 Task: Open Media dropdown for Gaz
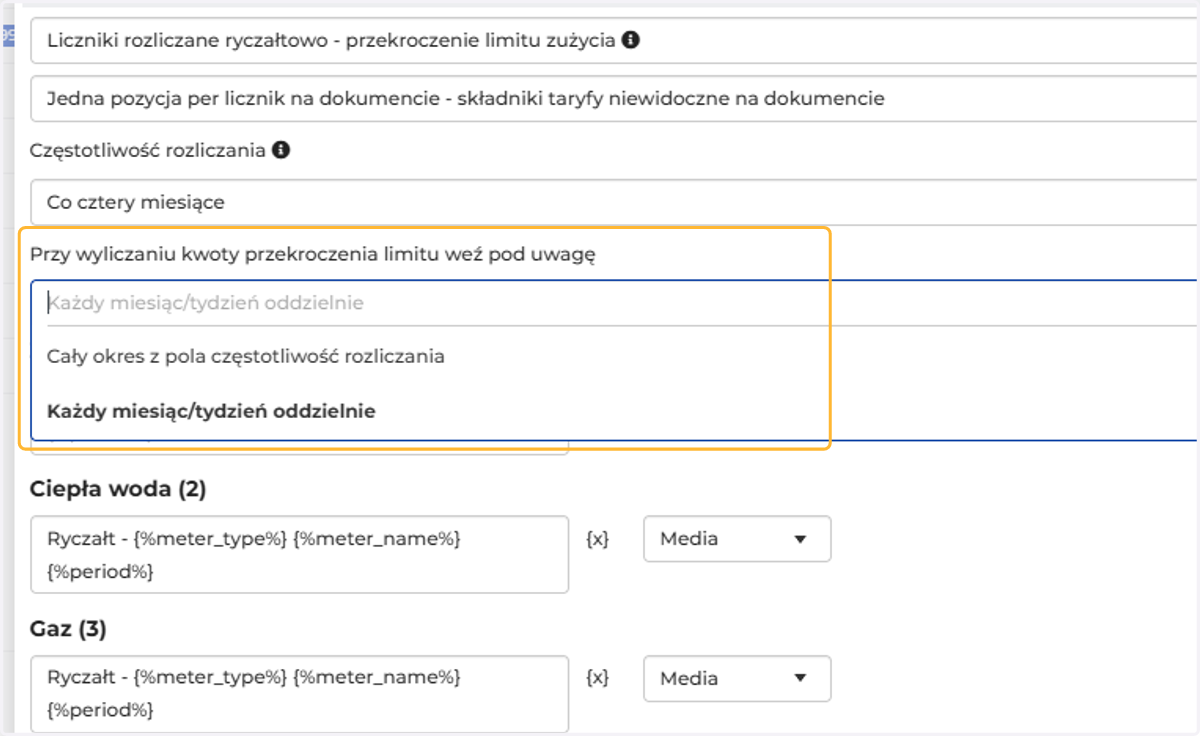(x=737, y=678)
